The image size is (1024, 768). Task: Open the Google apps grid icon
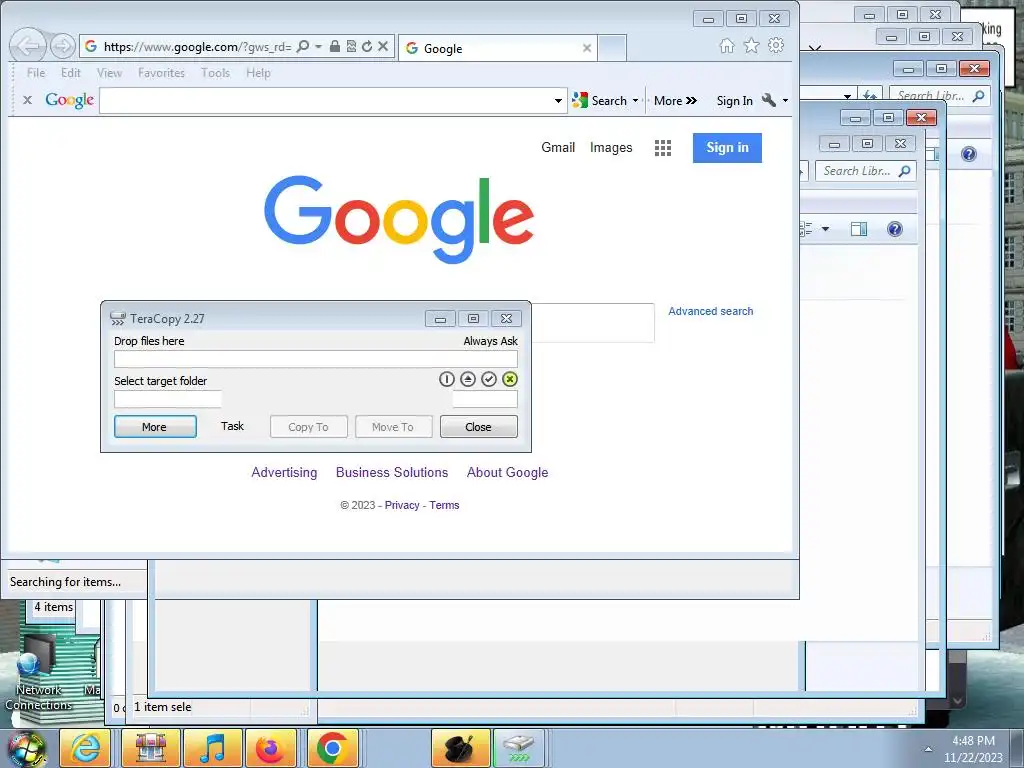(663, 148)
